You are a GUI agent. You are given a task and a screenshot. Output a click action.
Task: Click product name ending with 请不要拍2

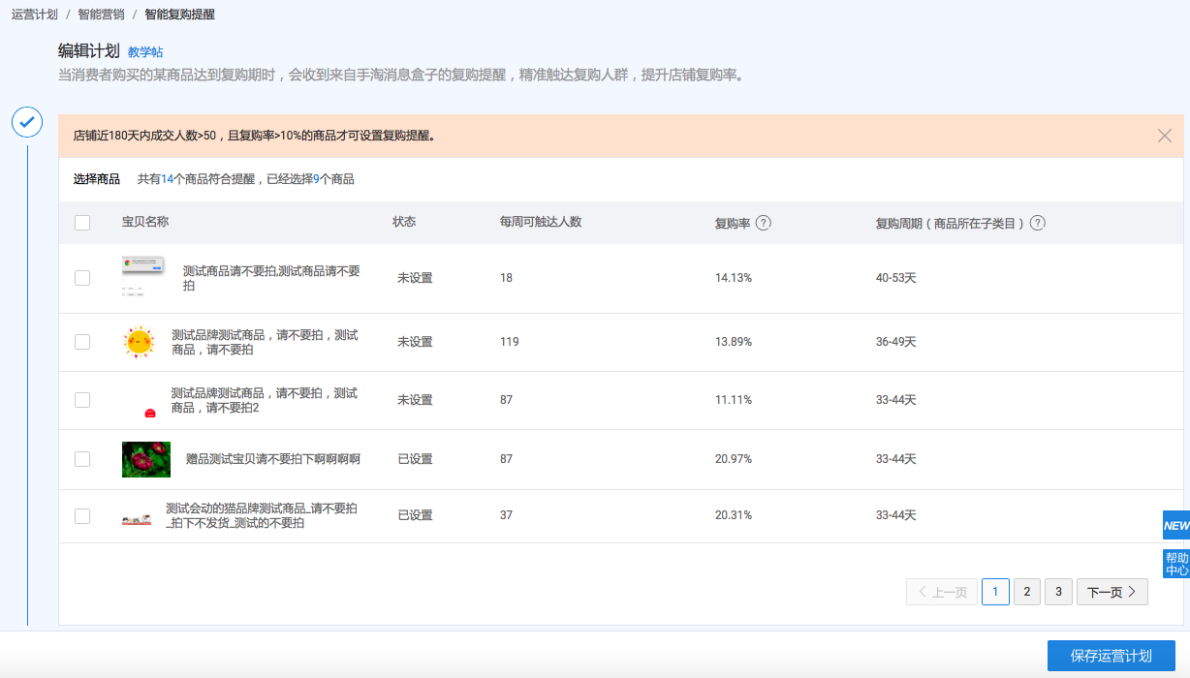tap(264, 400)
